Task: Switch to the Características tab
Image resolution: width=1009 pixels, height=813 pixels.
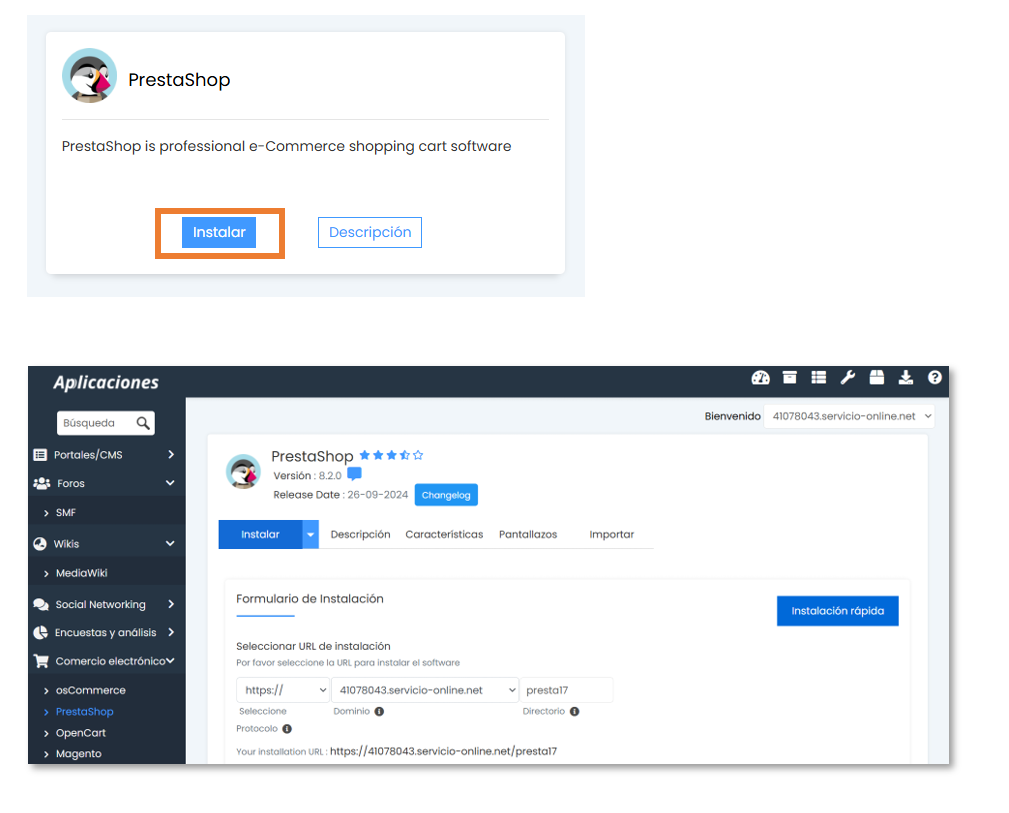Action: (444, 534)
